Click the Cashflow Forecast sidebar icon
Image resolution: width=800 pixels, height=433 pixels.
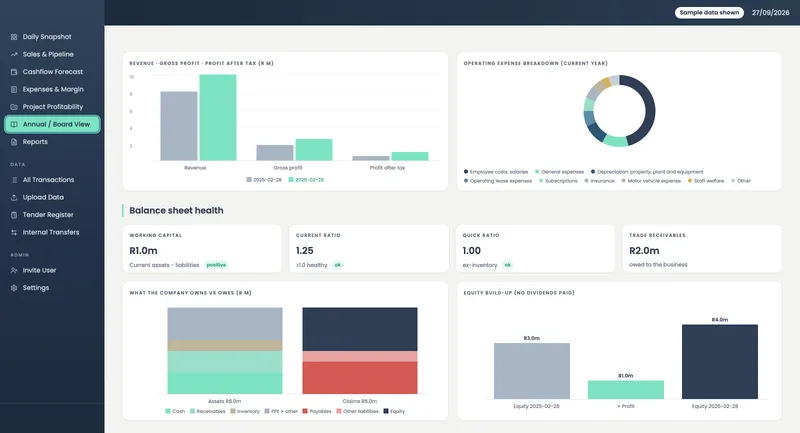tap(14, 72)
